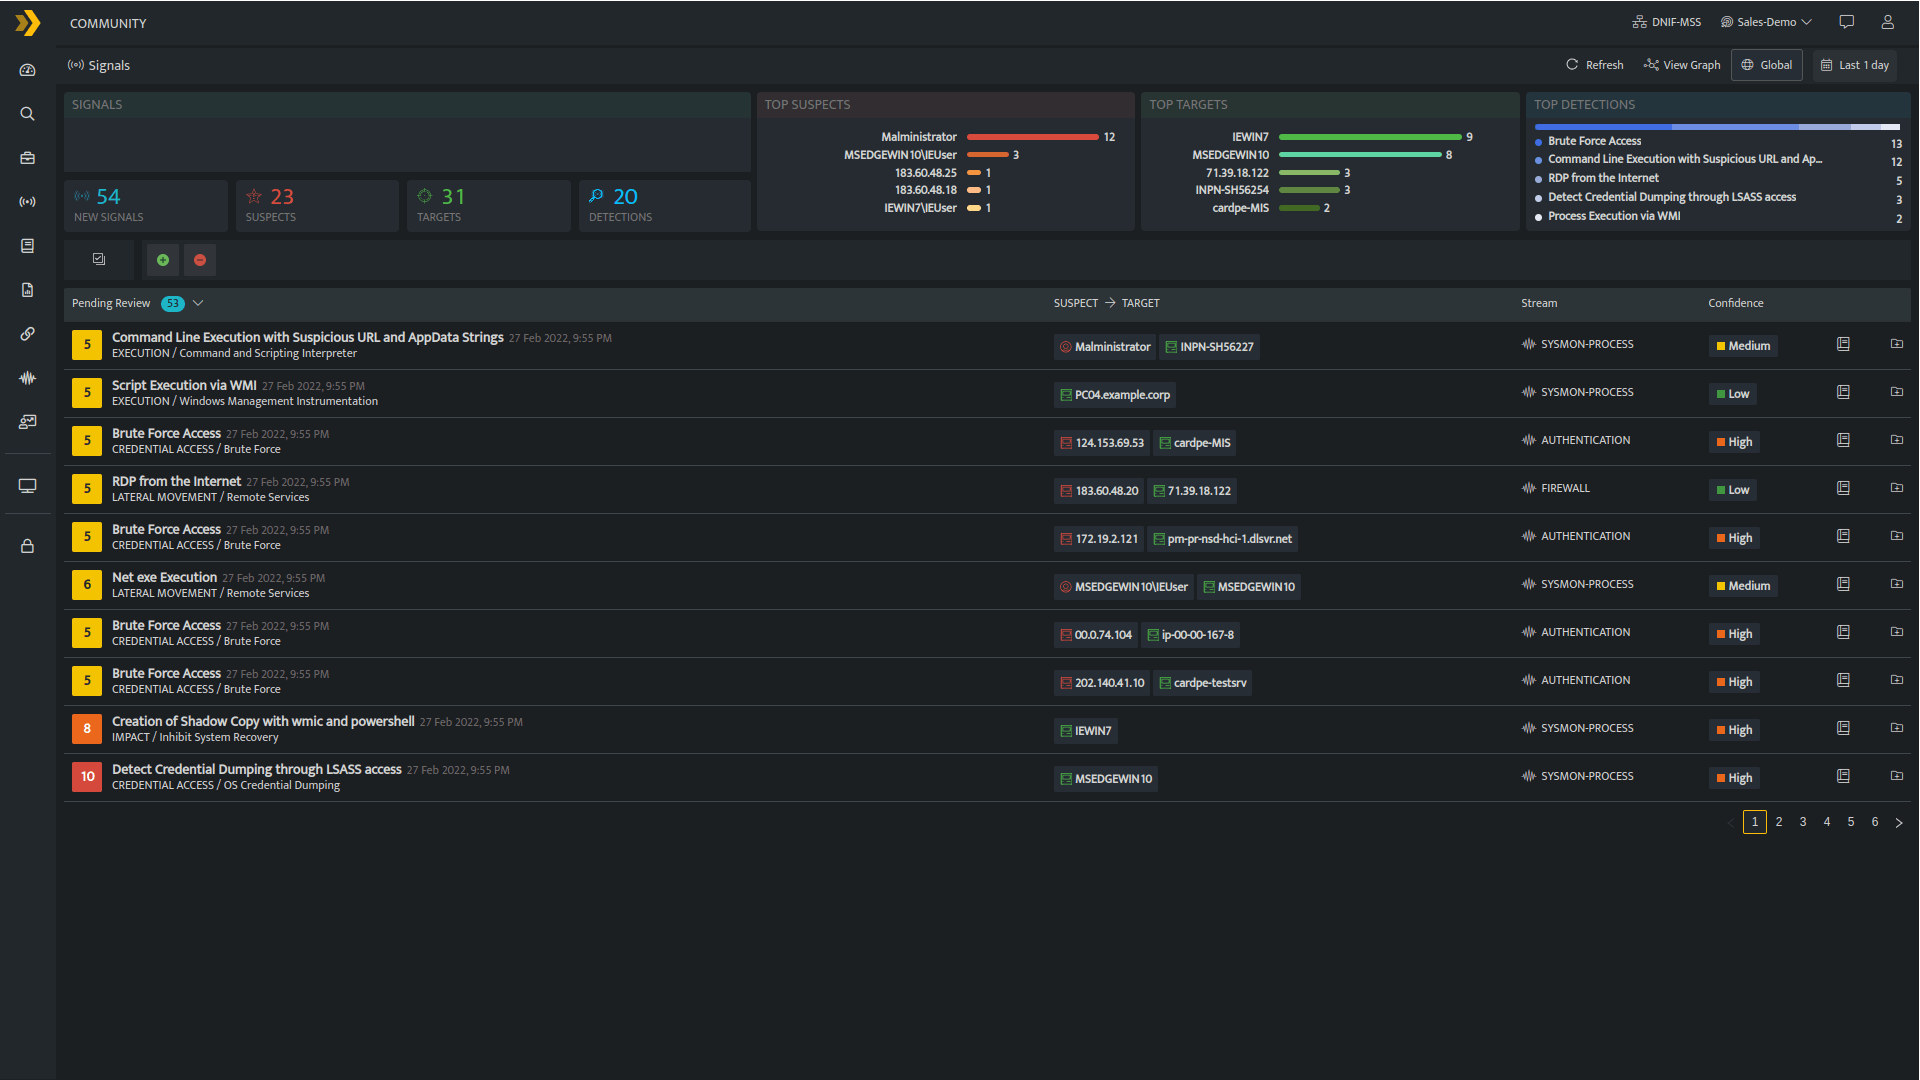Screen dimensions: 1920x1080
Task: Open the search icon in left sidebar
Action: pyautogui.click(x=27, y=114)
